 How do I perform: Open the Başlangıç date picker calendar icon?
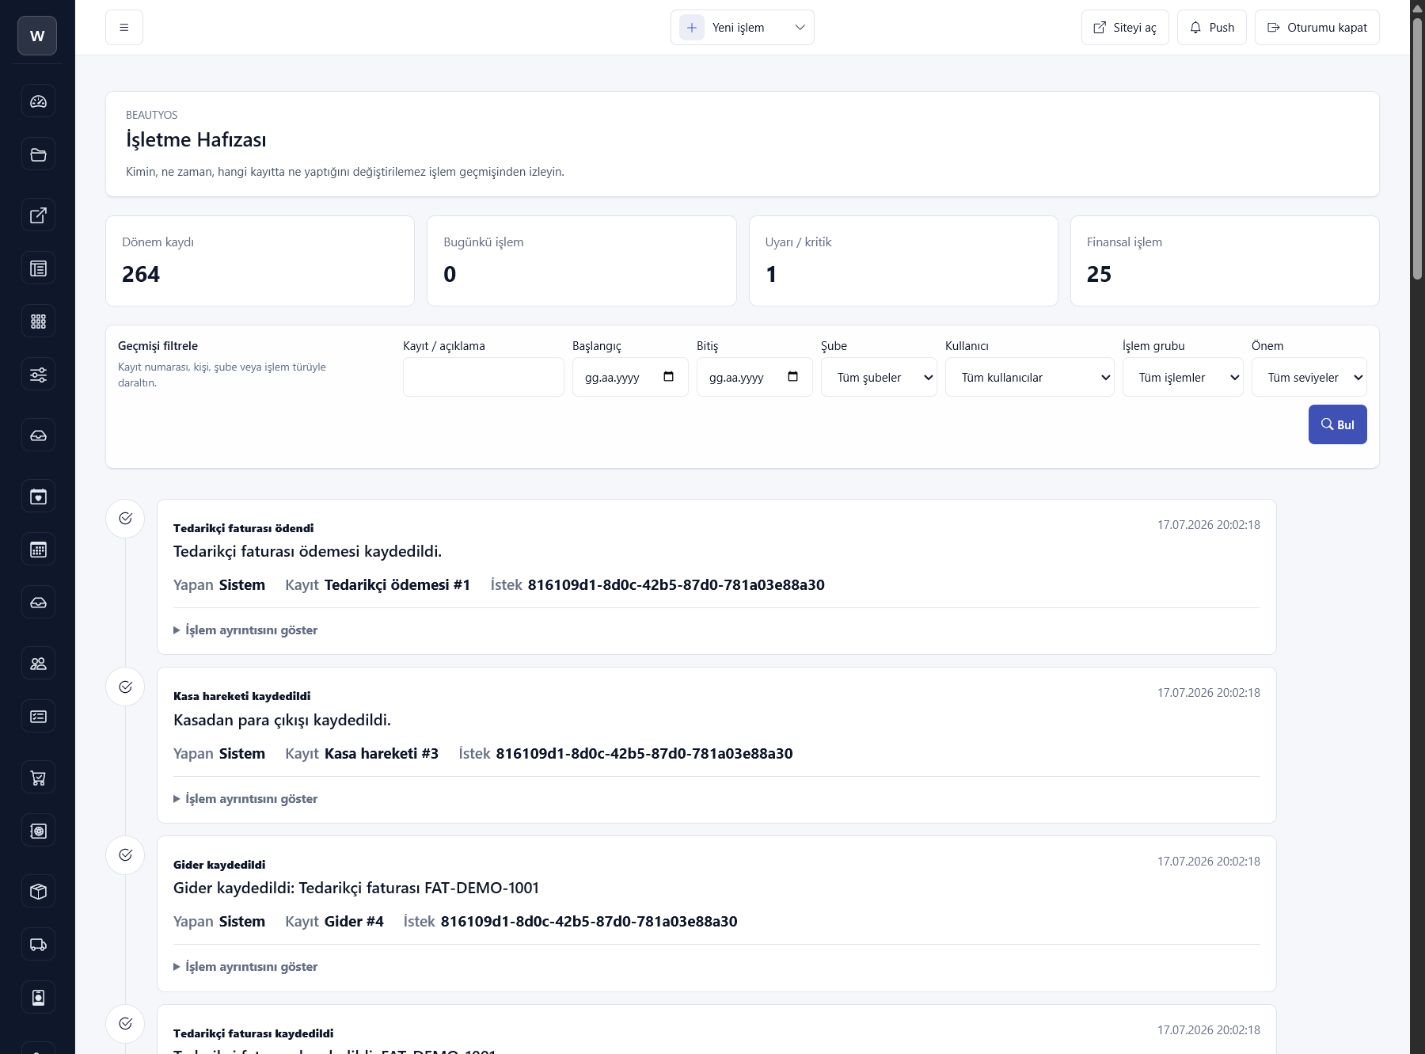[669, 377]
